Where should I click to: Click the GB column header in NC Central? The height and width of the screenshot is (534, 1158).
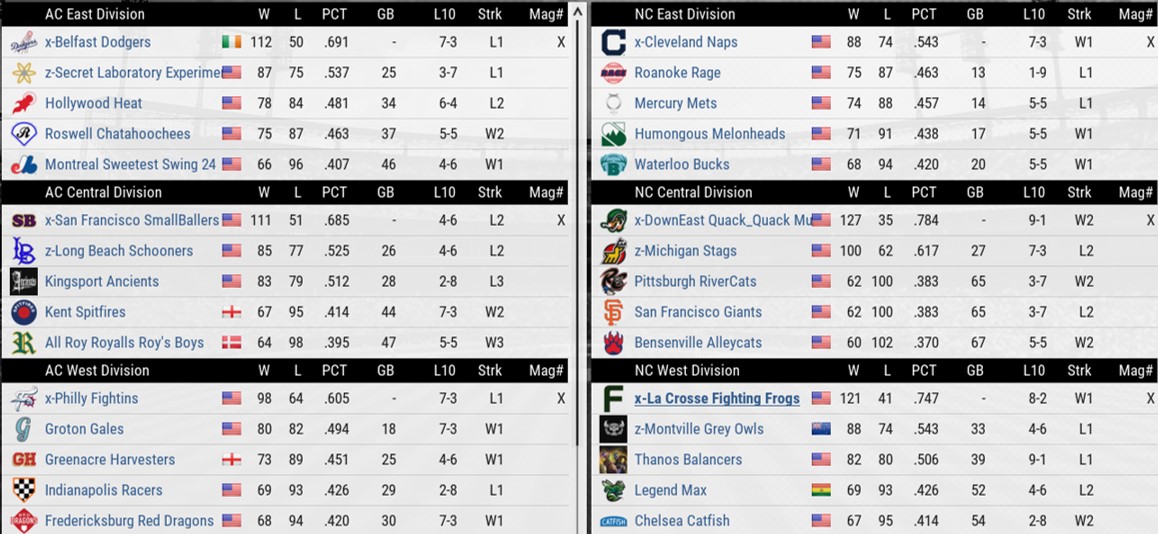pos(975,192)
